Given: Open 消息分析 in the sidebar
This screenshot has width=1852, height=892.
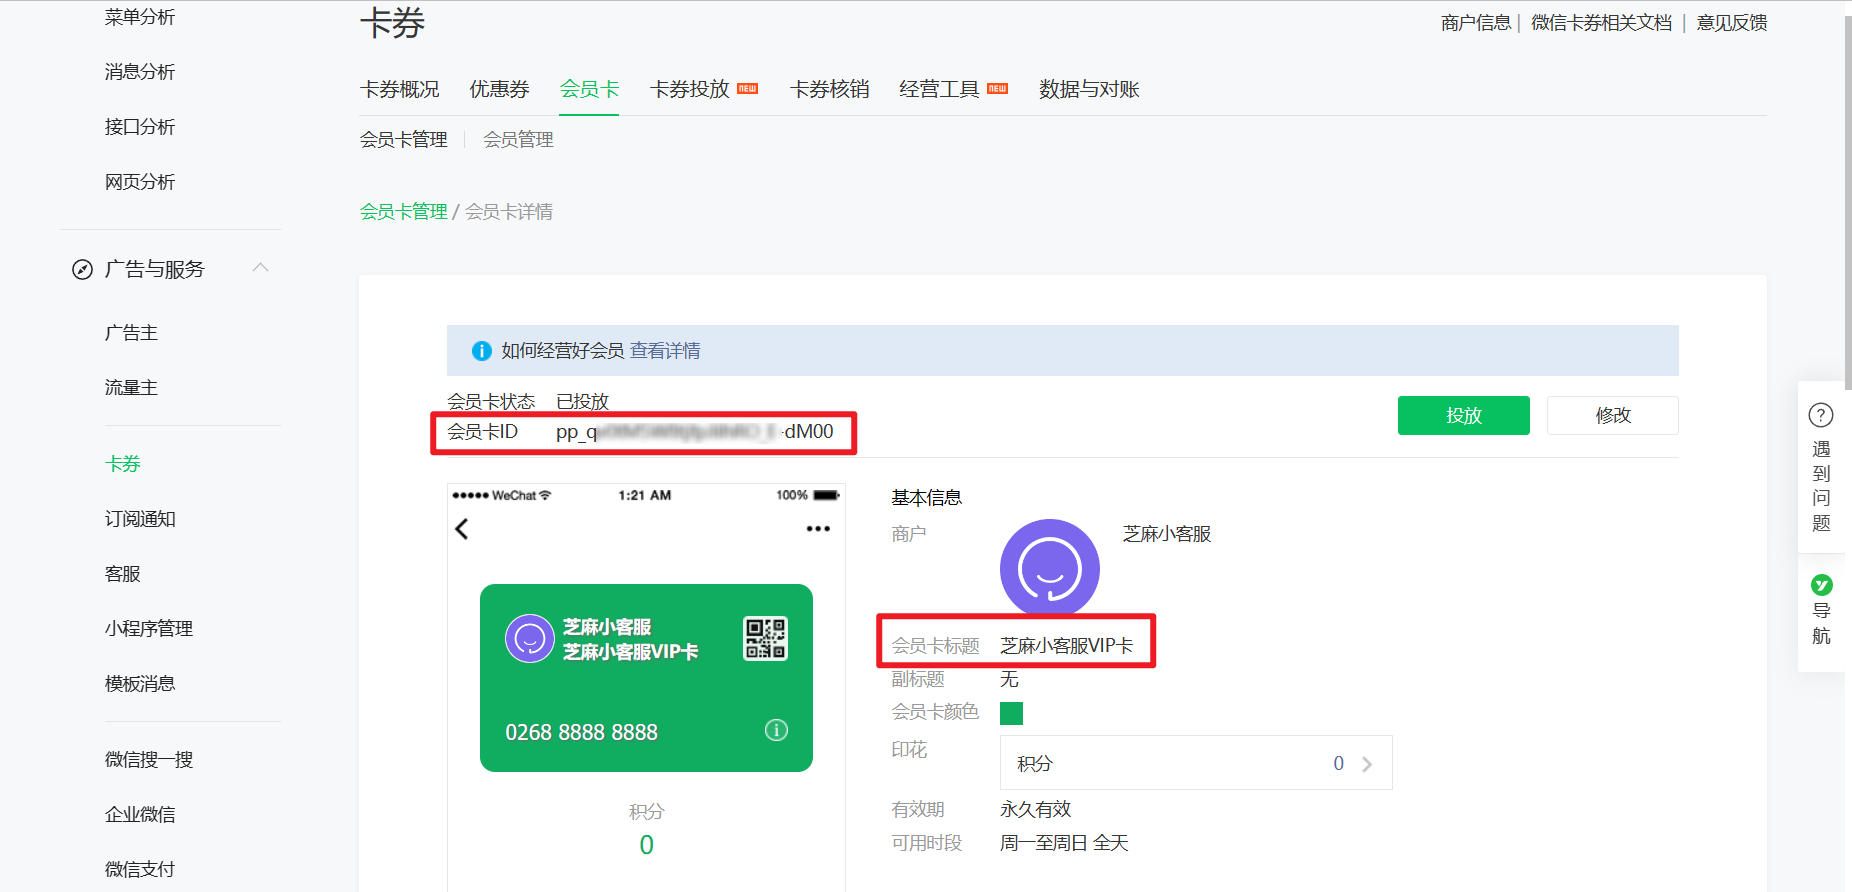Looking at the screenshot, I should pyautogui.click(x=140, y=72).
